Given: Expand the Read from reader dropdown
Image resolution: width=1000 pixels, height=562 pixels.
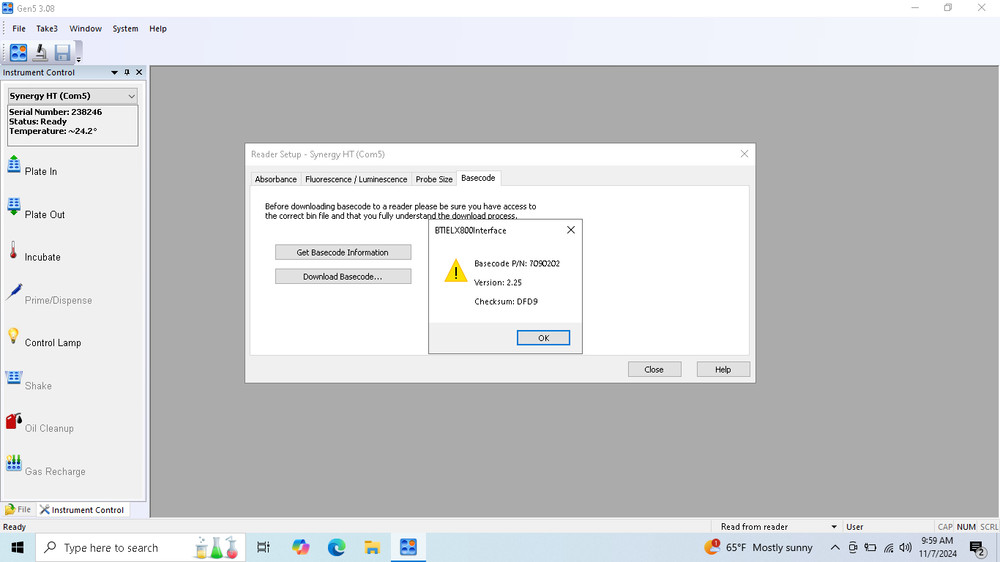Looking at the screenshot, I should coord(834,527).
